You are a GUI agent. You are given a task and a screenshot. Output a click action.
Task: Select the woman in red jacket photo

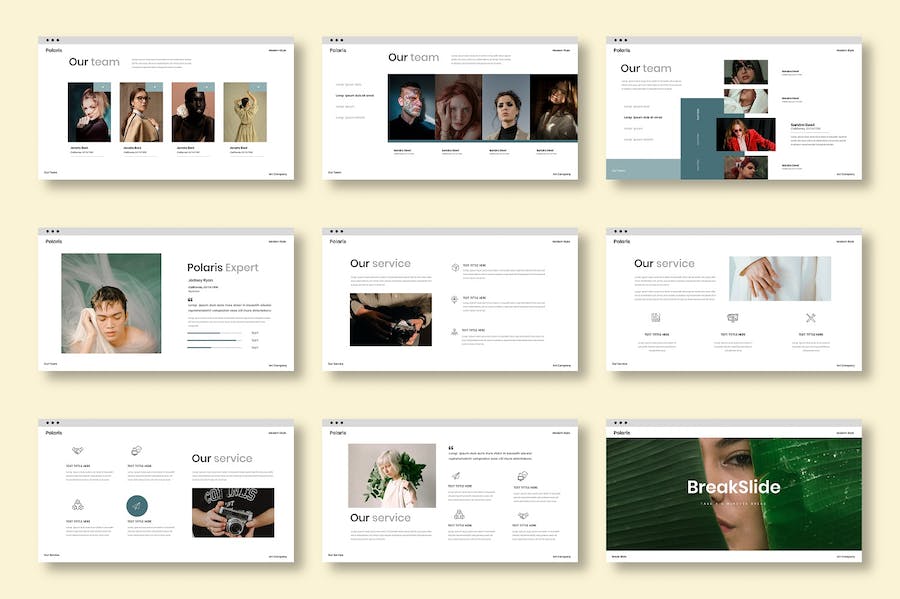coord(746,134)
